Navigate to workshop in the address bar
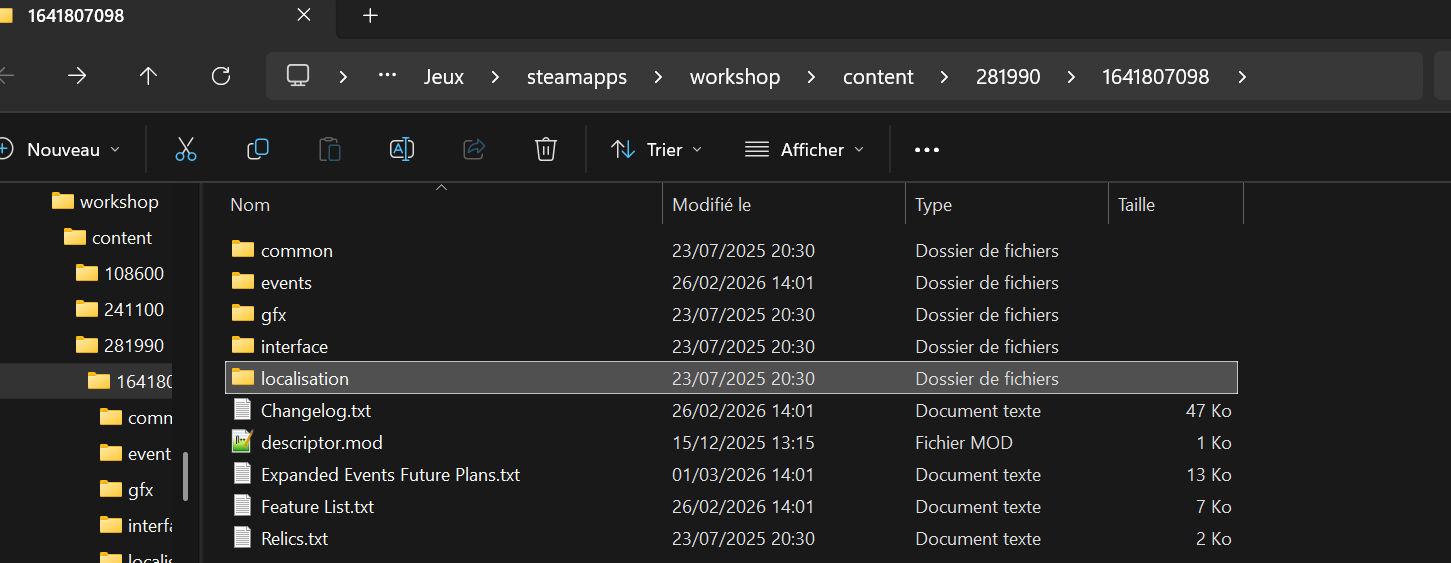The height and width of the screenshot is (563, 1451). coord(735,77)
